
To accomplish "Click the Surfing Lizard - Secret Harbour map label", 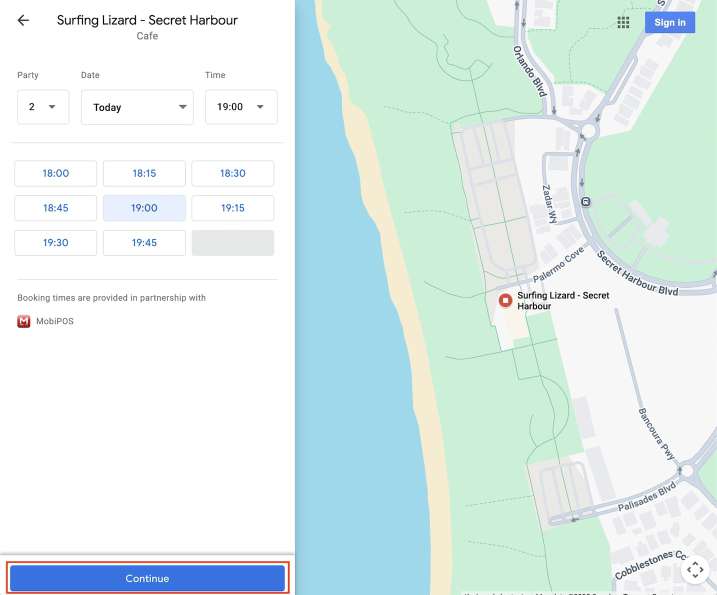I will [x=563, y=300].
